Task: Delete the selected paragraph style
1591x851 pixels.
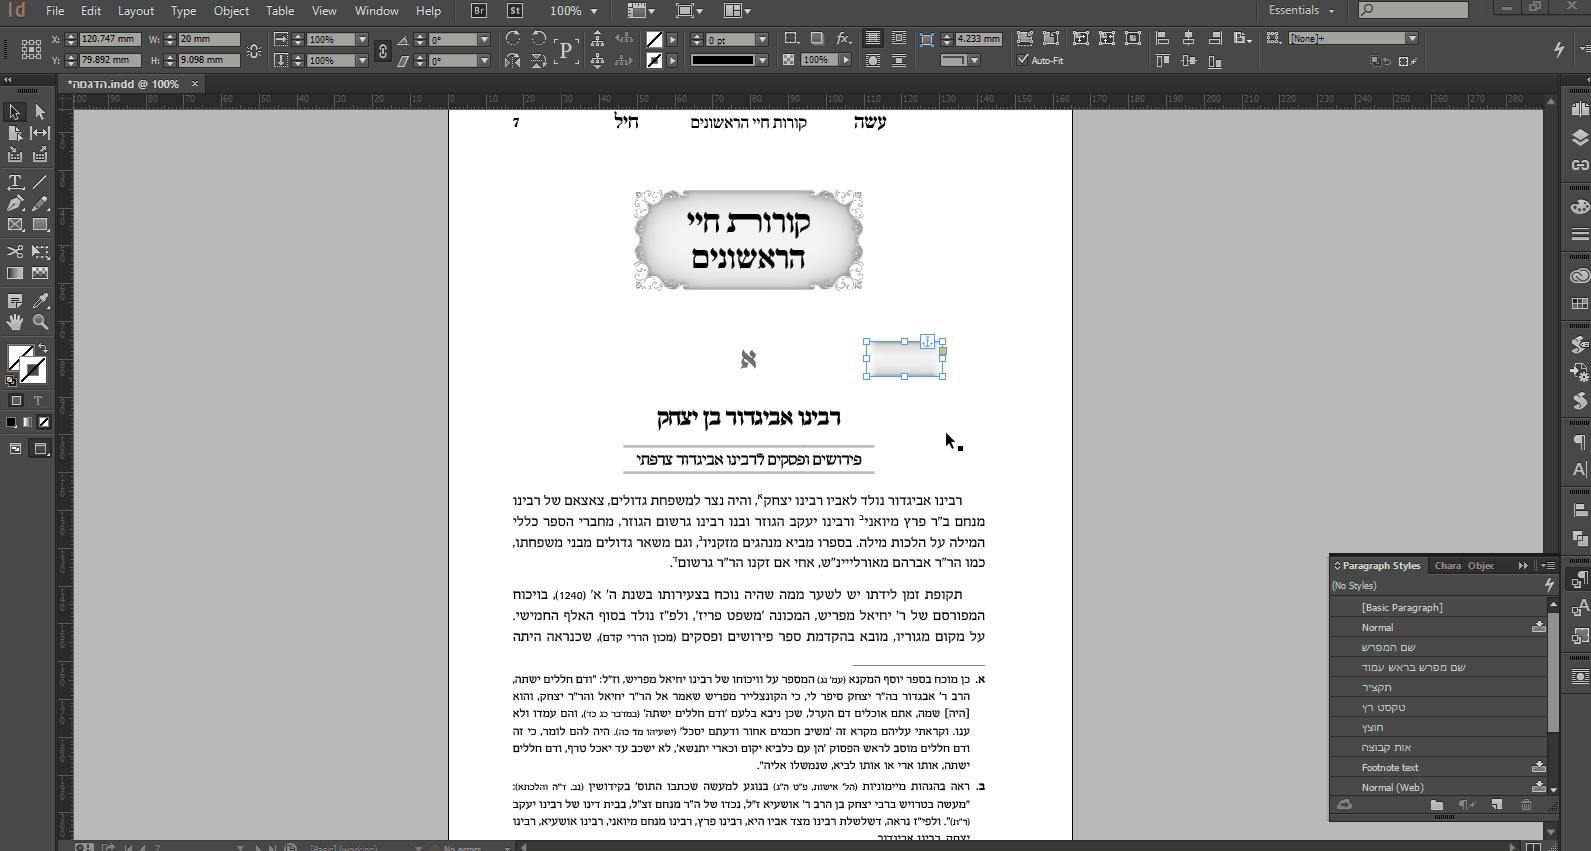Action: point(1526,805)
